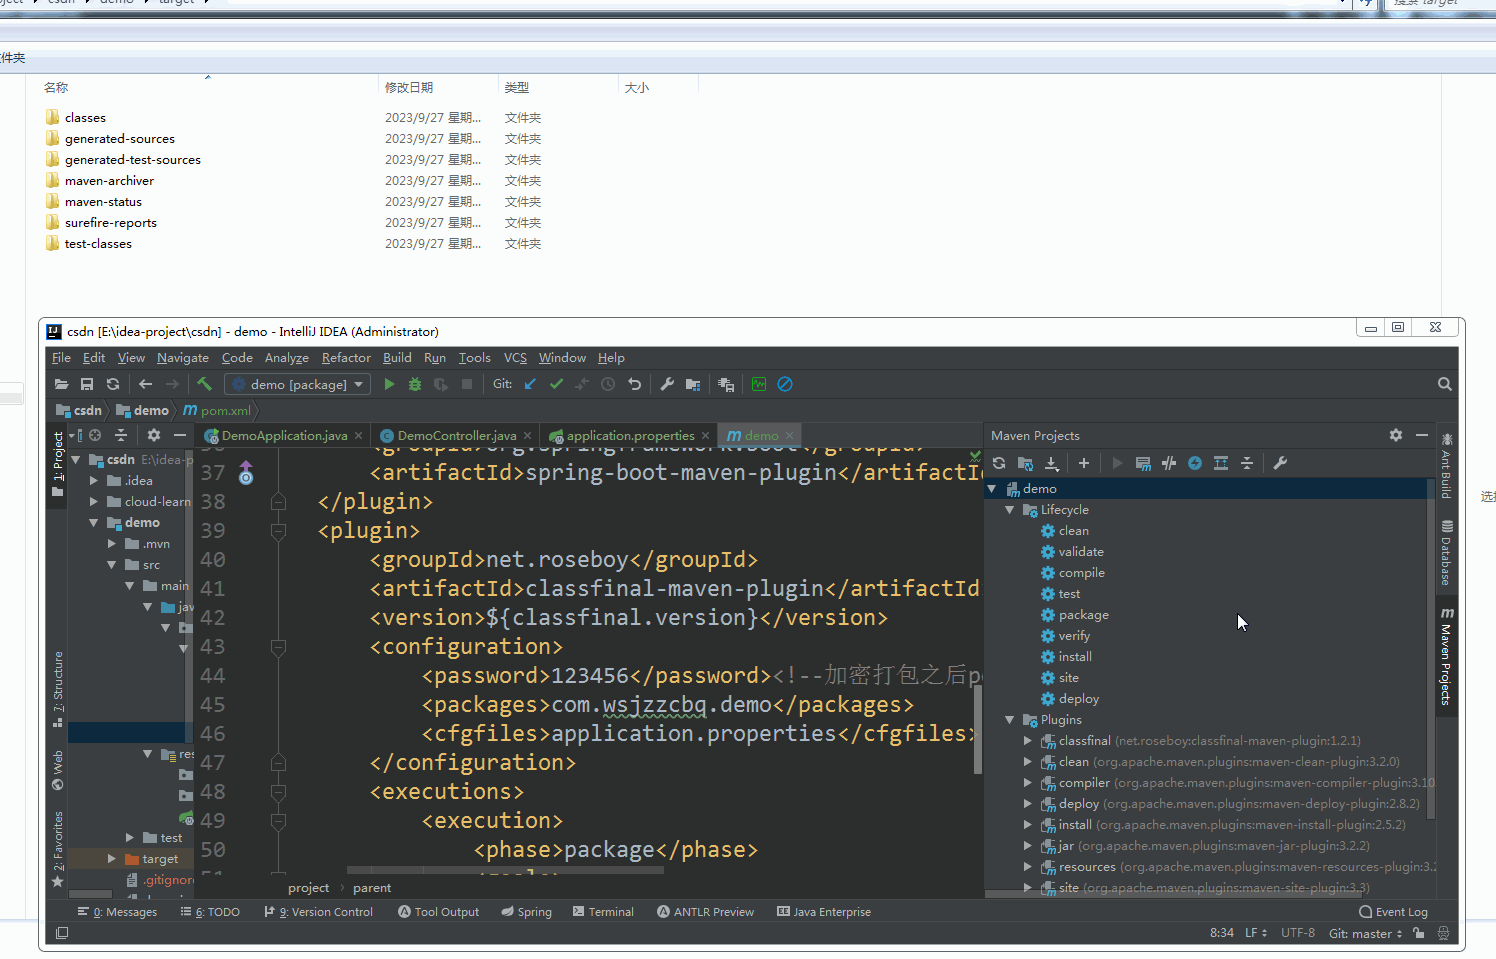Toggle the Database side tool window

(x=1447, y=553)
